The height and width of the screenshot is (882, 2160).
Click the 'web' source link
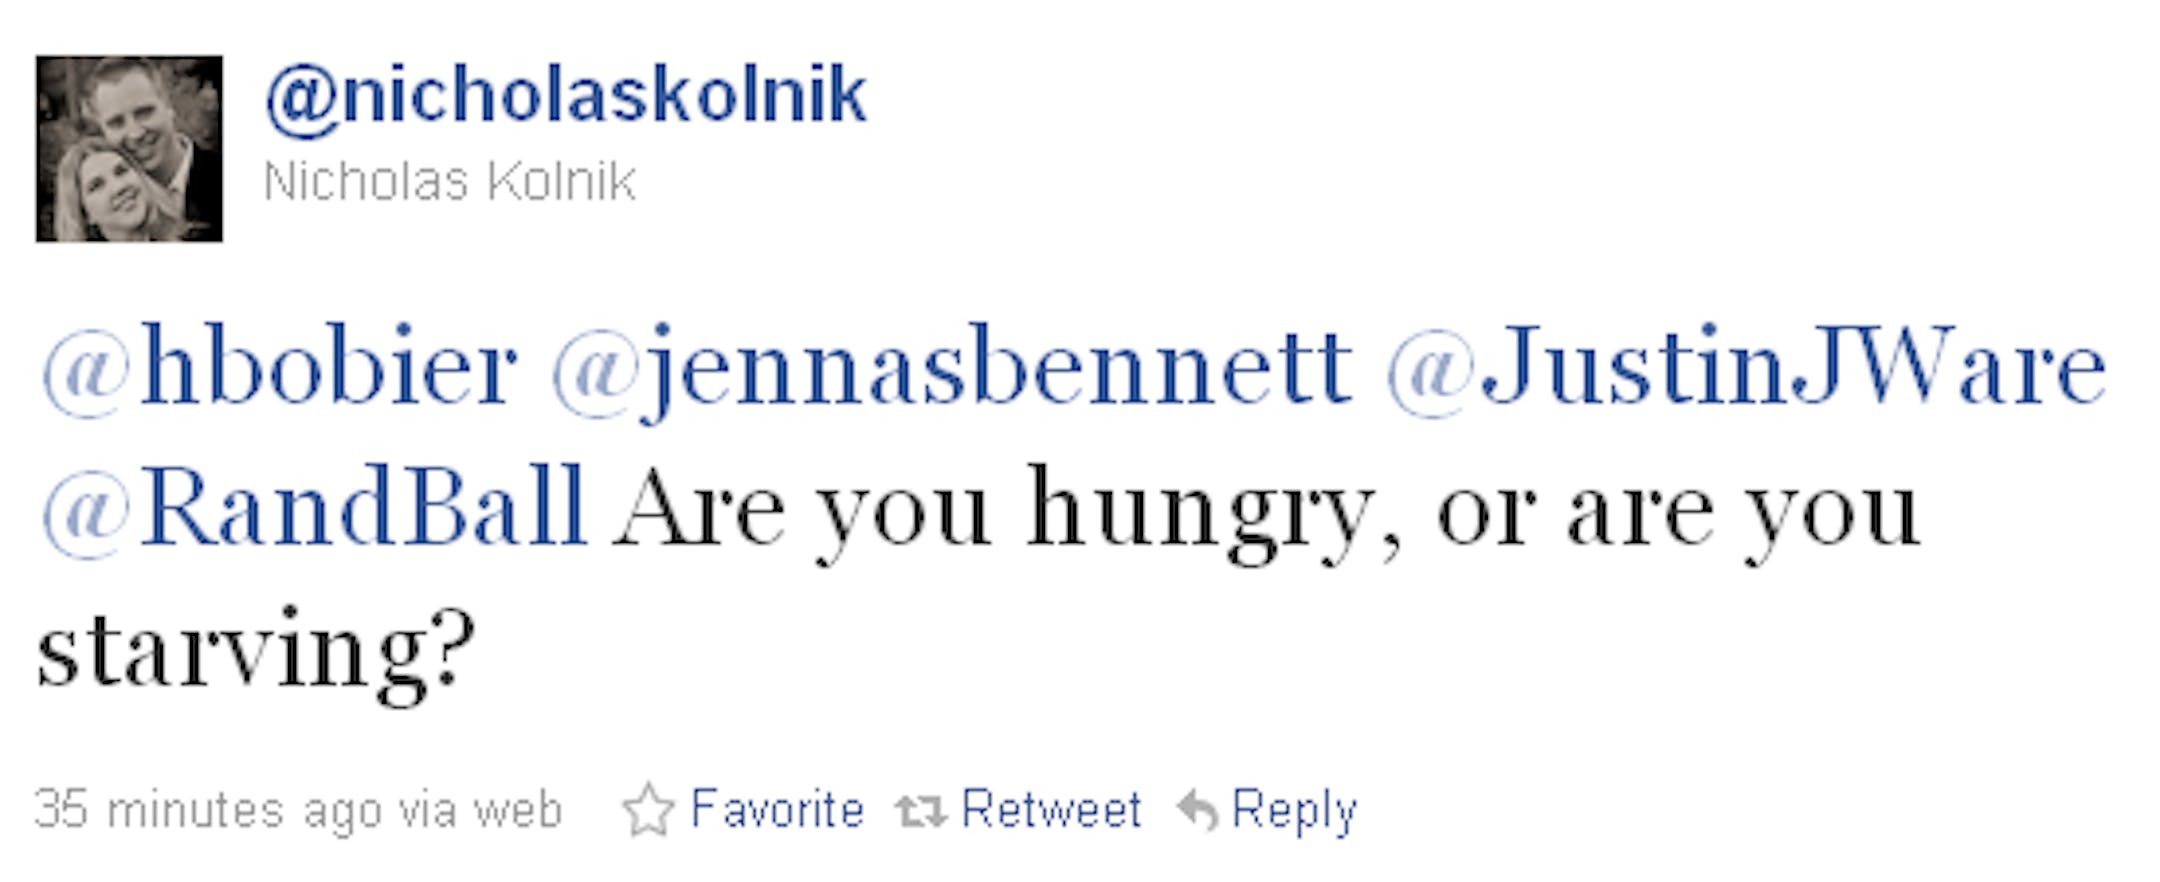point(518,810)
